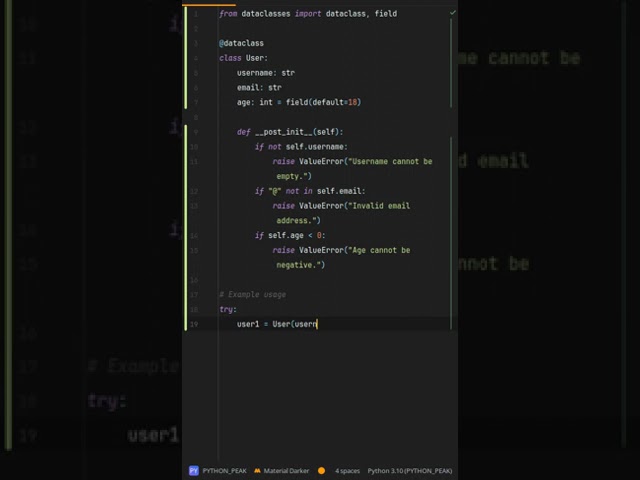Click the 'if "@" not in self.email:' line
The width and height of the screenshot is (640, 480).
tap(310, 191)
